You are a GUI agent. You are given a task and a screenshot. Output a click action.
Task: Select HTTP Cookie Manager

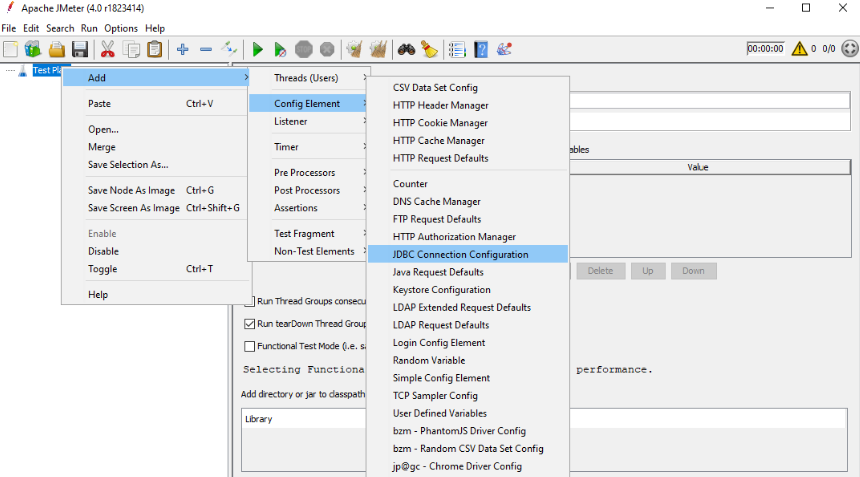click(x=468, y=123)
